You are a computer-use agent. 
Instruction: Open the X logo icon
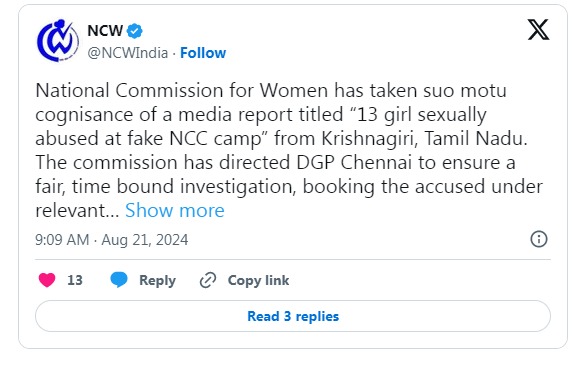point(538,30)
